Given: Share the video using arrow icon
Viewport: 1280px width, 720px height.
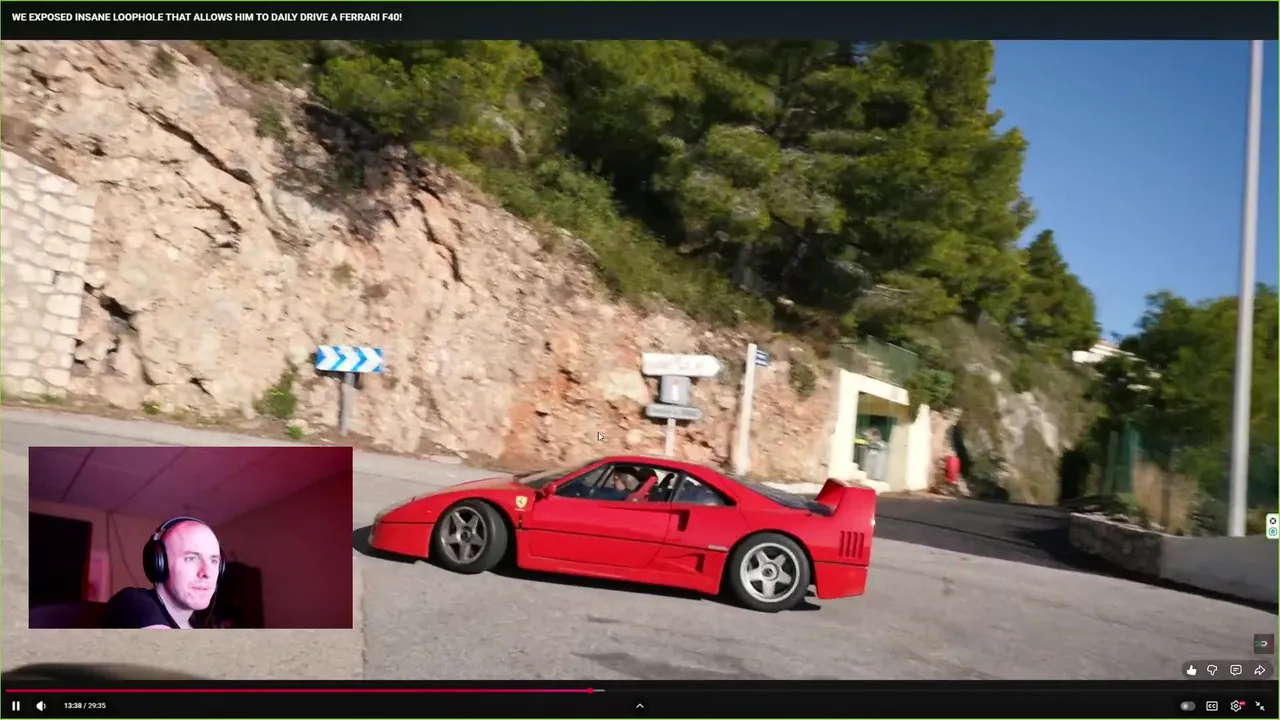Looking at the screenshot, I should (1260, 670).
